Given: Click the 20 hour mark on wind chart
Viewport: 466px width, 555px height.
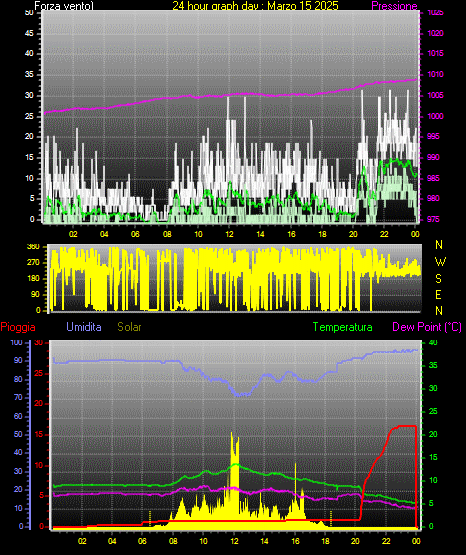Looking at the screenshot, I should click(x=353, y=234).
